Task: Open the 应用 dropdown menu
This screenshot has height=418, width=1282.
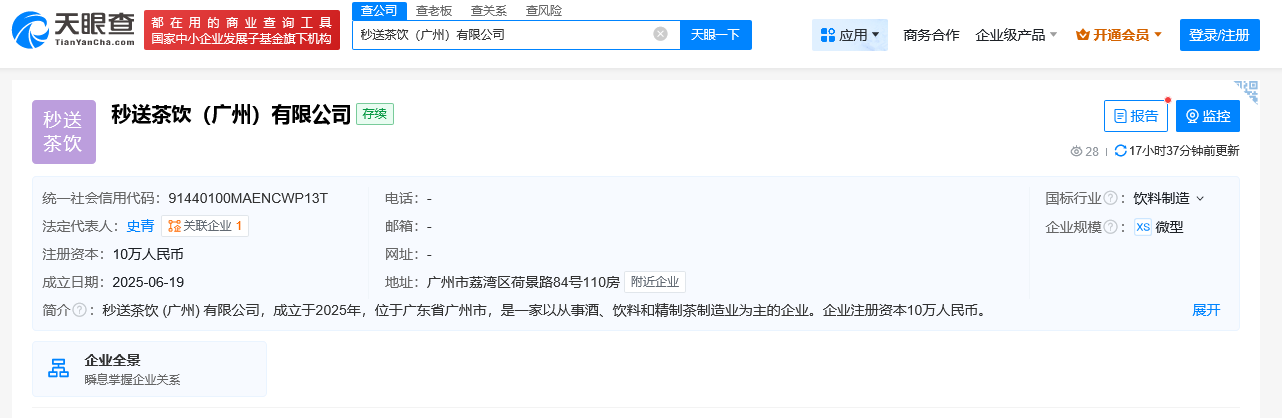Action: tap(850, 35)
